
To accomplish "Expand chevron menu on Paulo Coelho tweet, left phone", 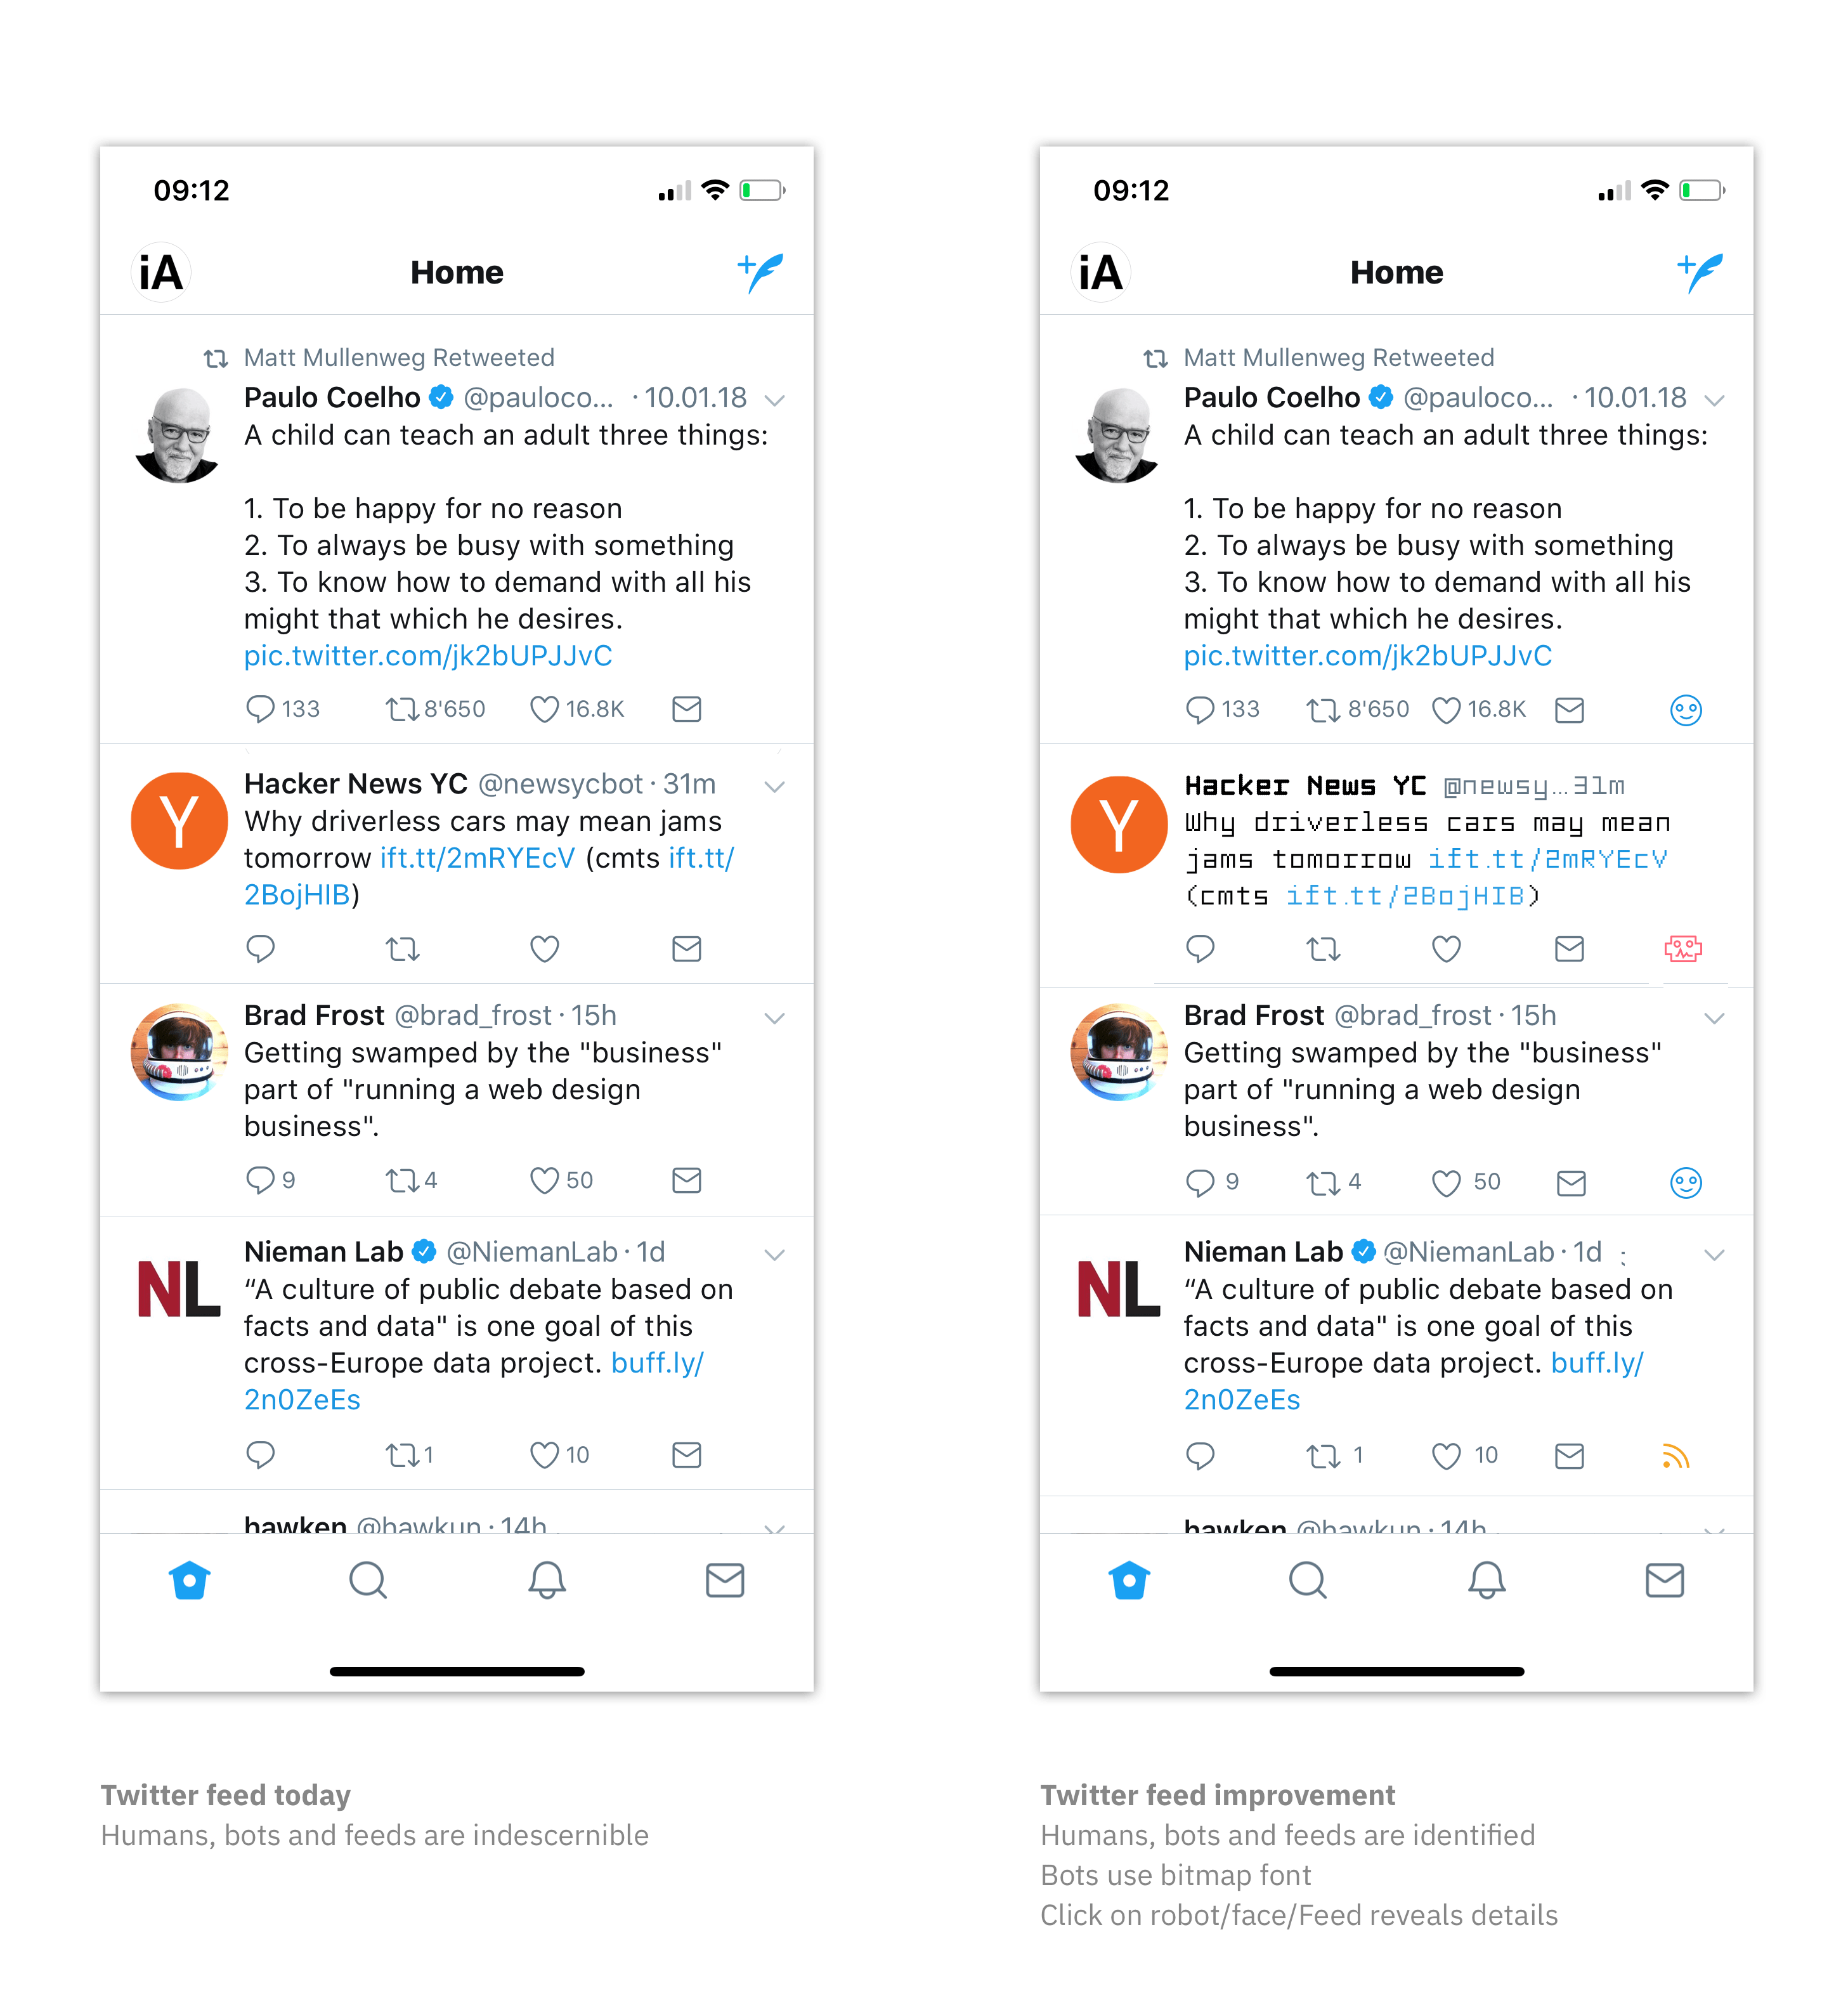I will pyautogui.click(x=774, y=400).
